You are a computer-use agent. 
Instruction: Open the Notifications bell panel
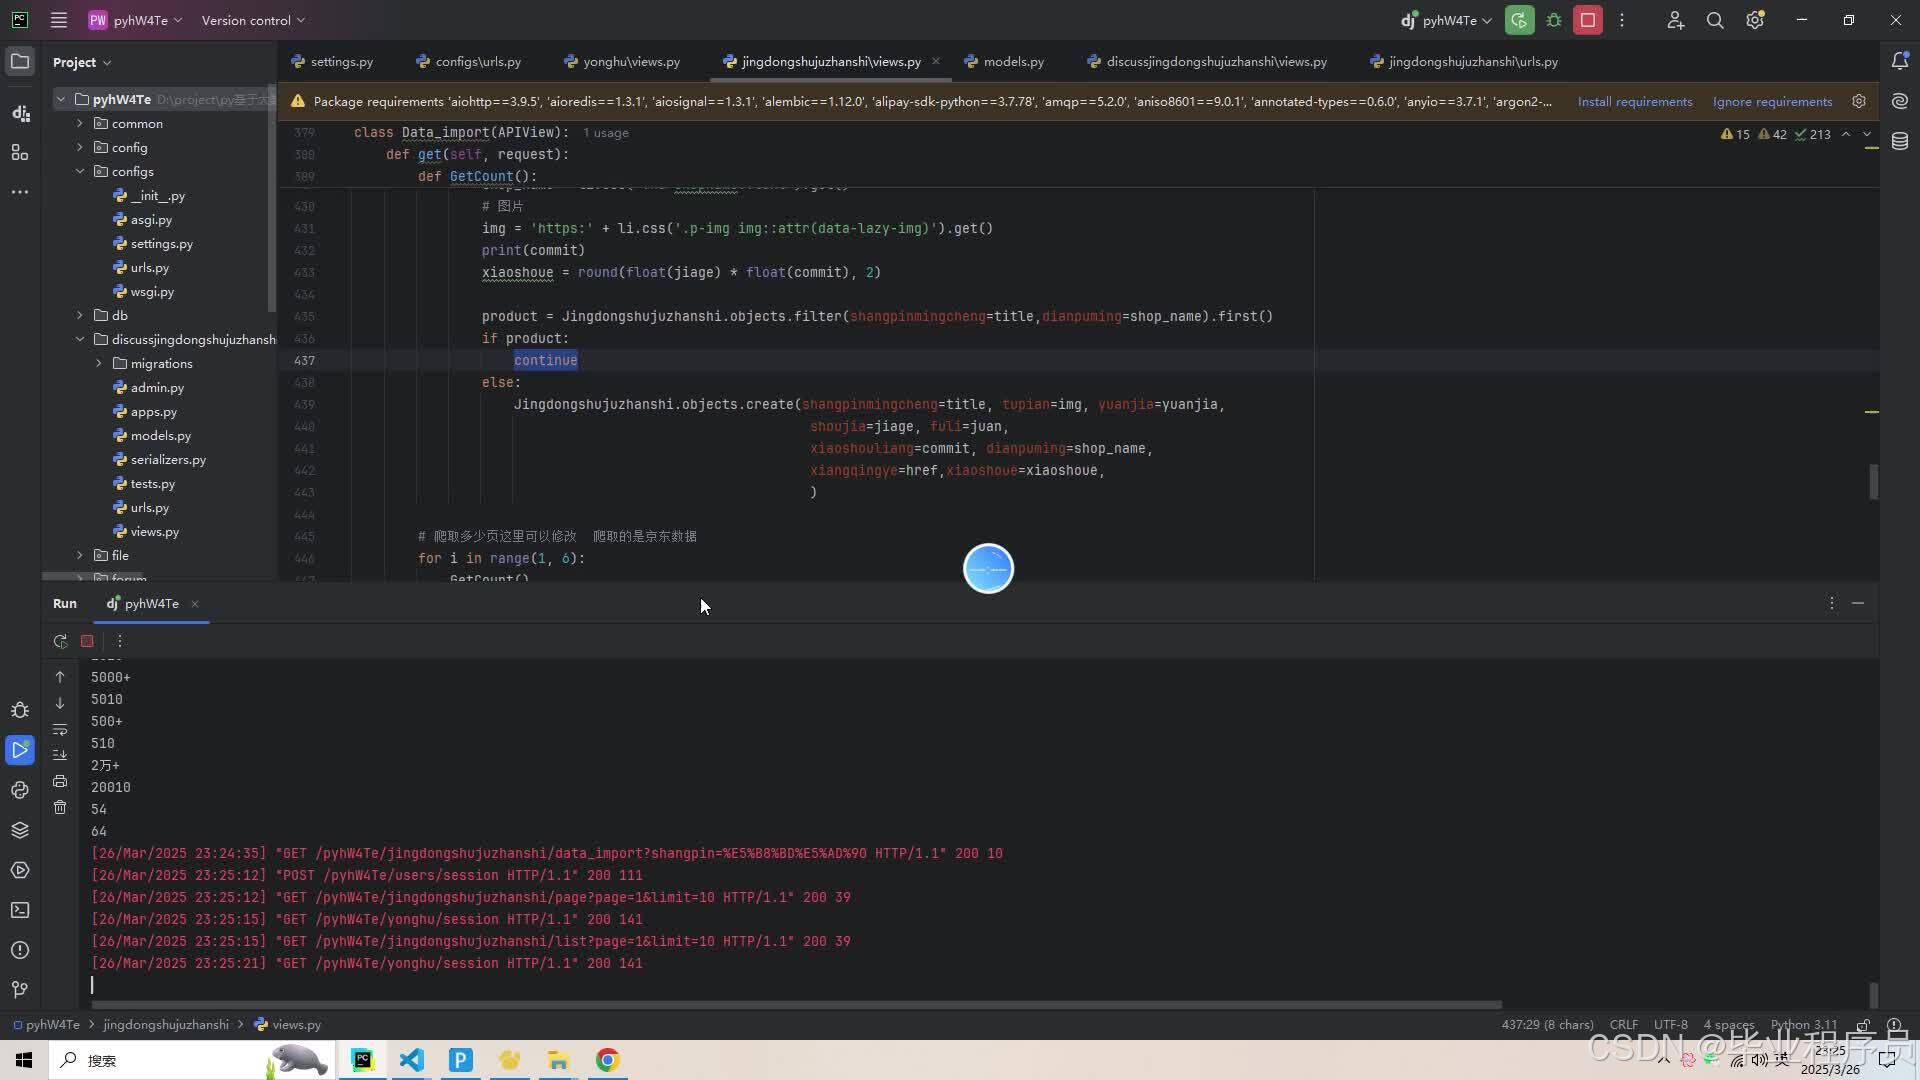click(x=1900, y=61)
